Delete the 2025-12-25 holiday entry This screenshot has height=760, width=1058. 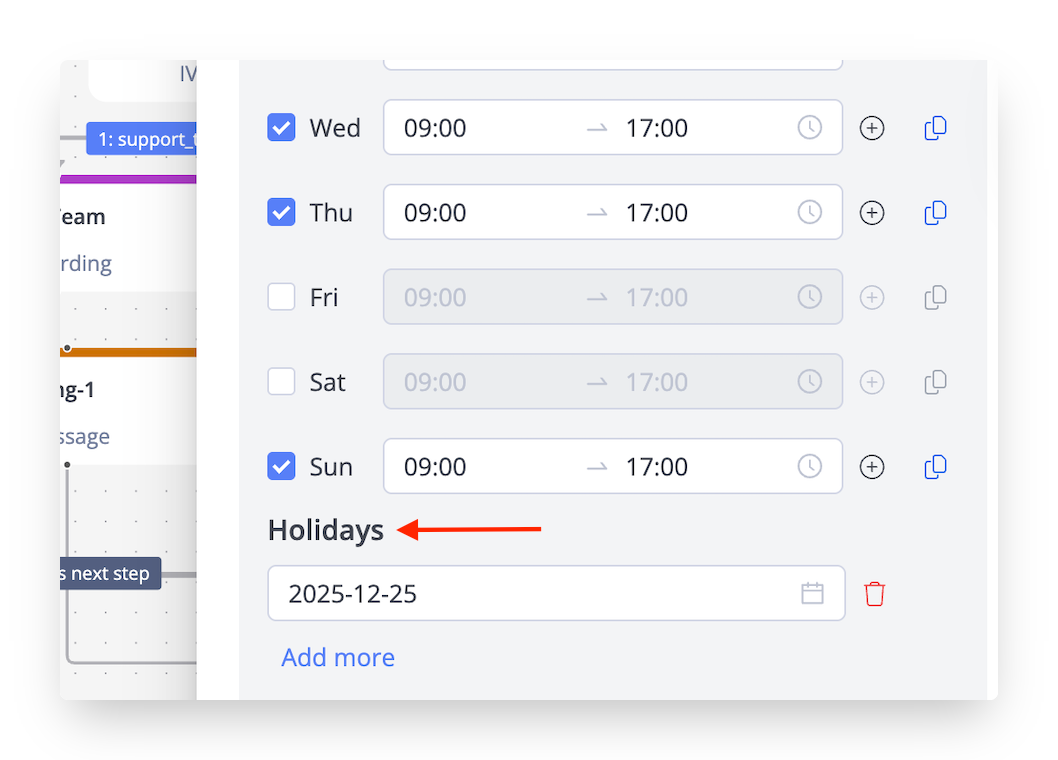(x=875, y=594)
